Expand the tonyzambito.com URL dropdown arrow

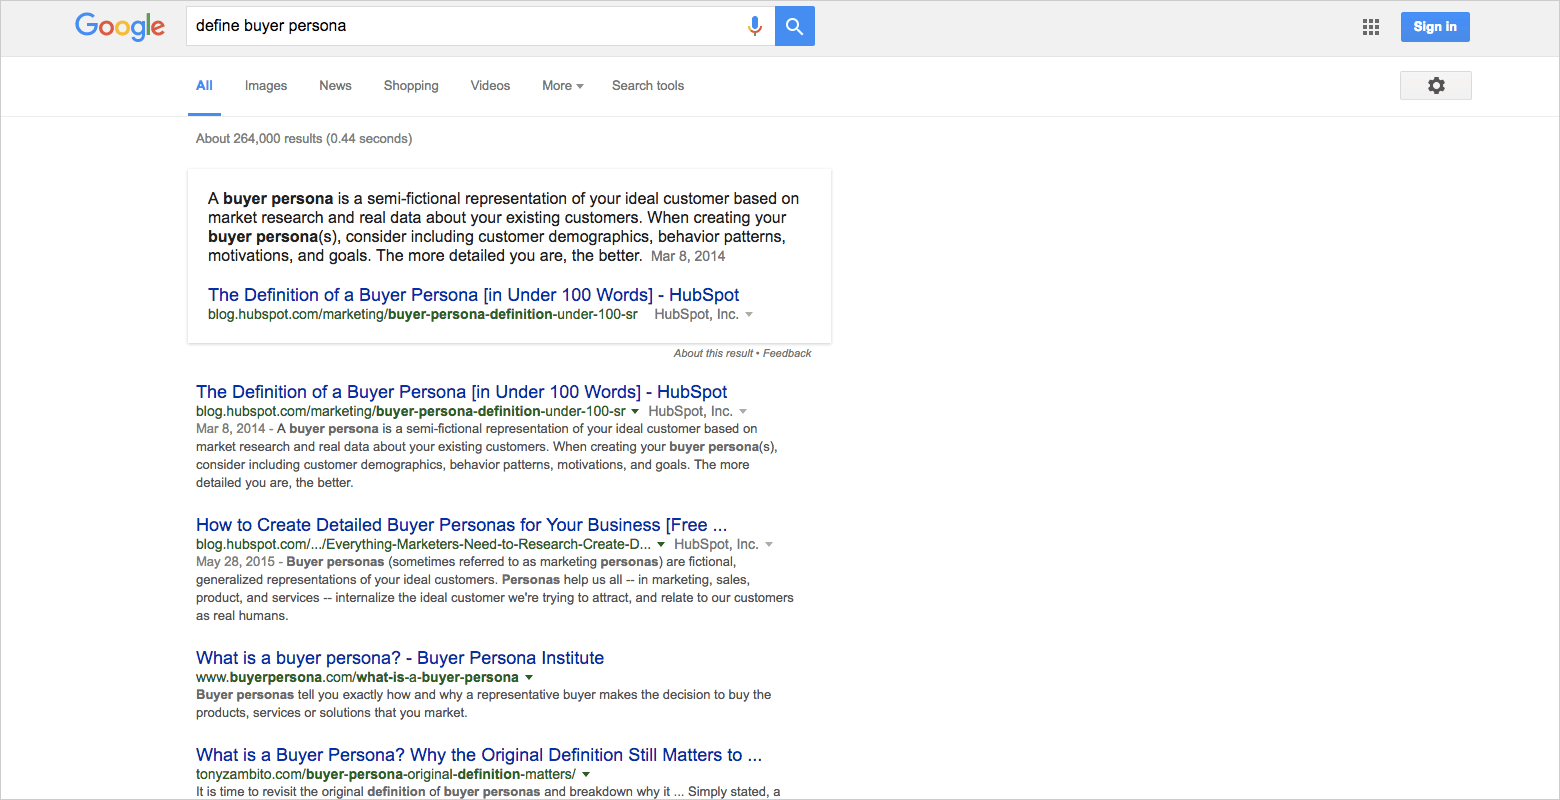pos(587,773)
